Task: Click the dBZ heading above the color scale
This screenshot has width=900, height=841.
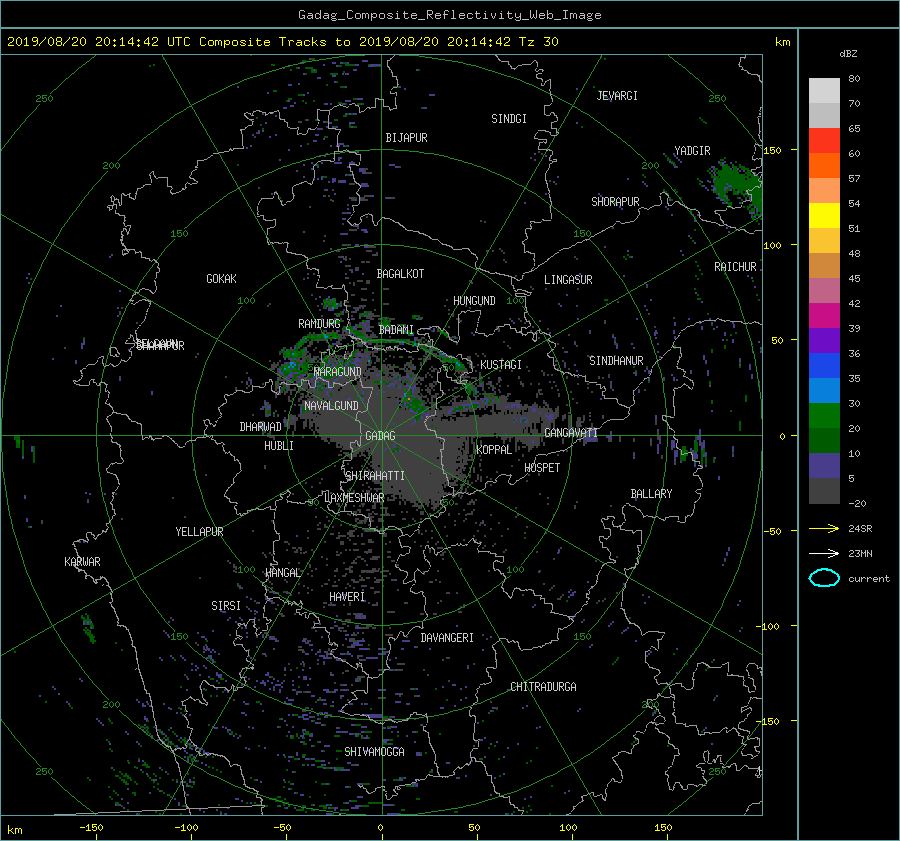Action: click(848, 53)
